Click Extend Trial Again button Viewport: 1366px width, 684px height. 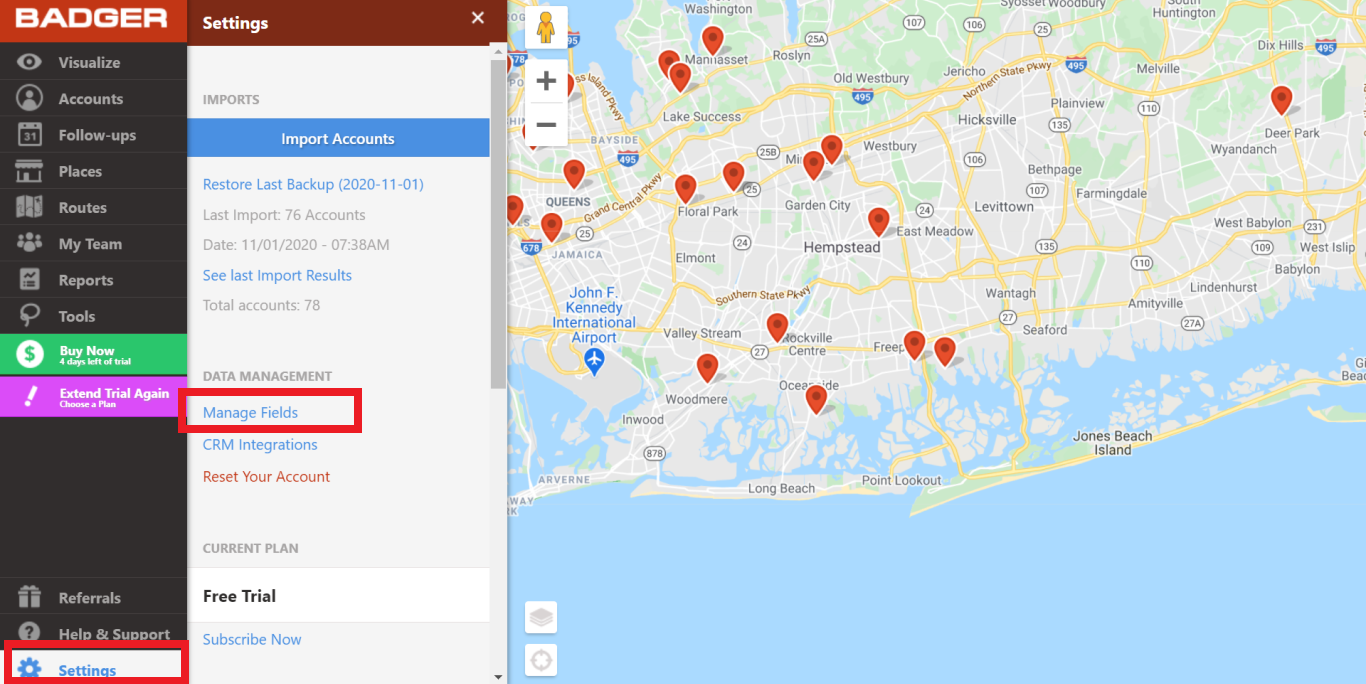pyautogui.click(x=93, y=396)
